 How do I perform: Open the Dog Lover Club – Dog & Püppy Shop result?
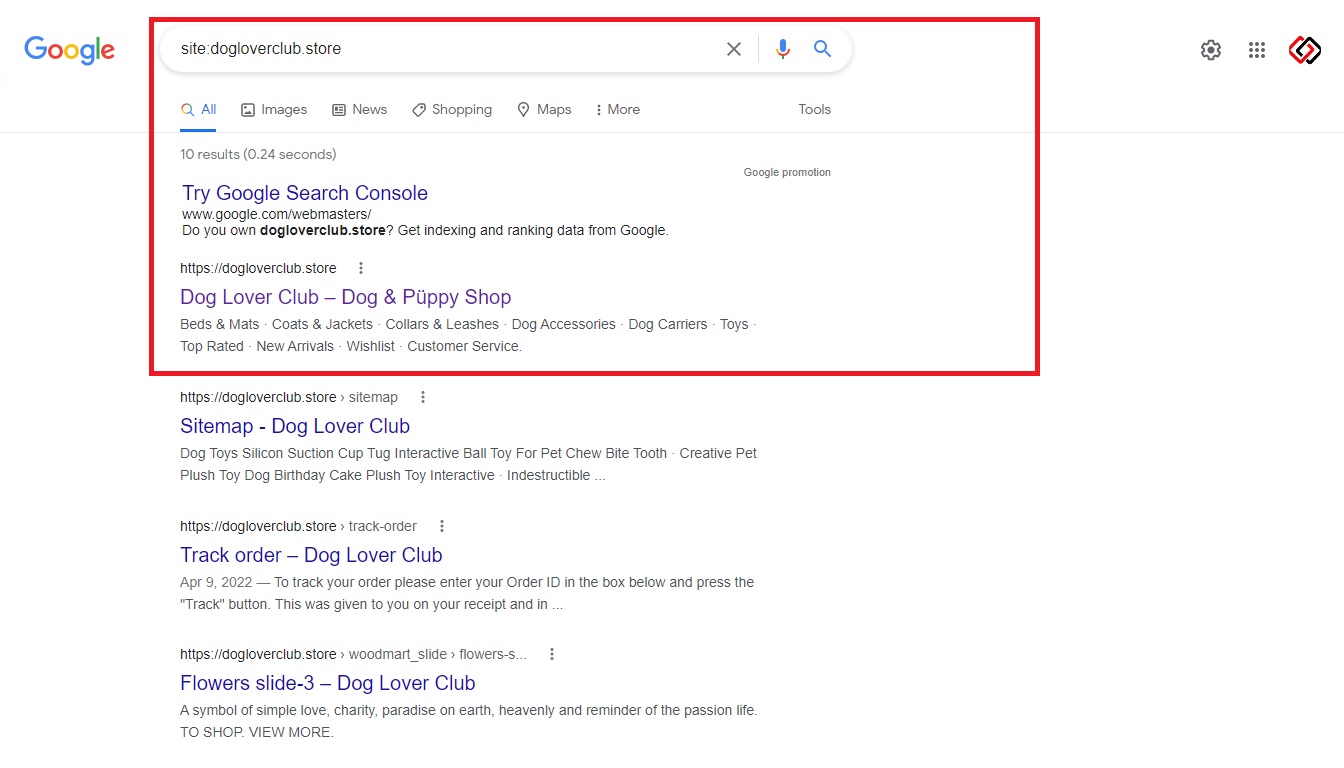(x=345, y=297)
